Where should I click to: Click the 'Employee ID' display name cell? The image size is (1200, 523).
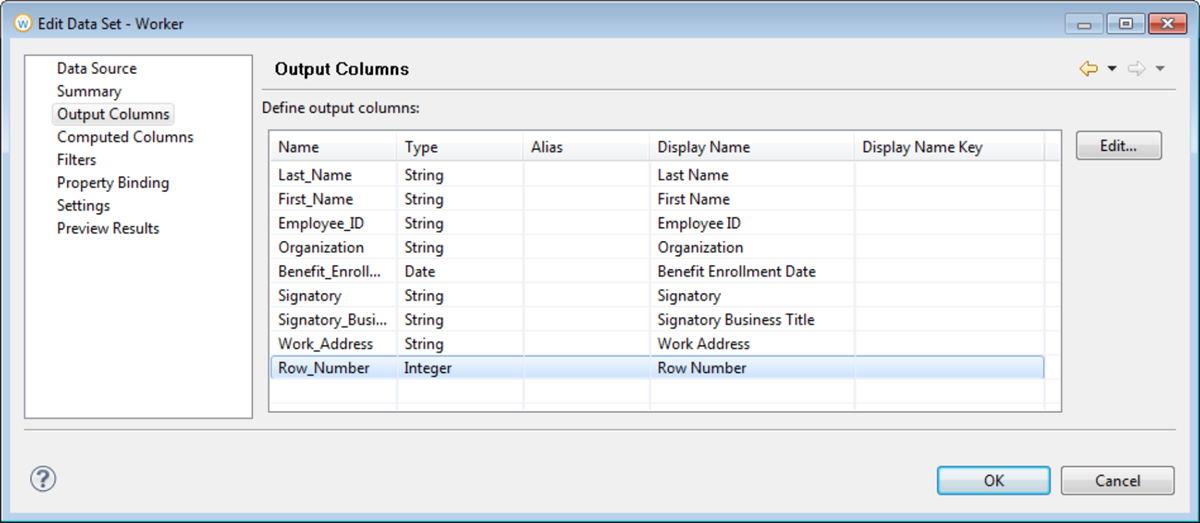point(752,223)
